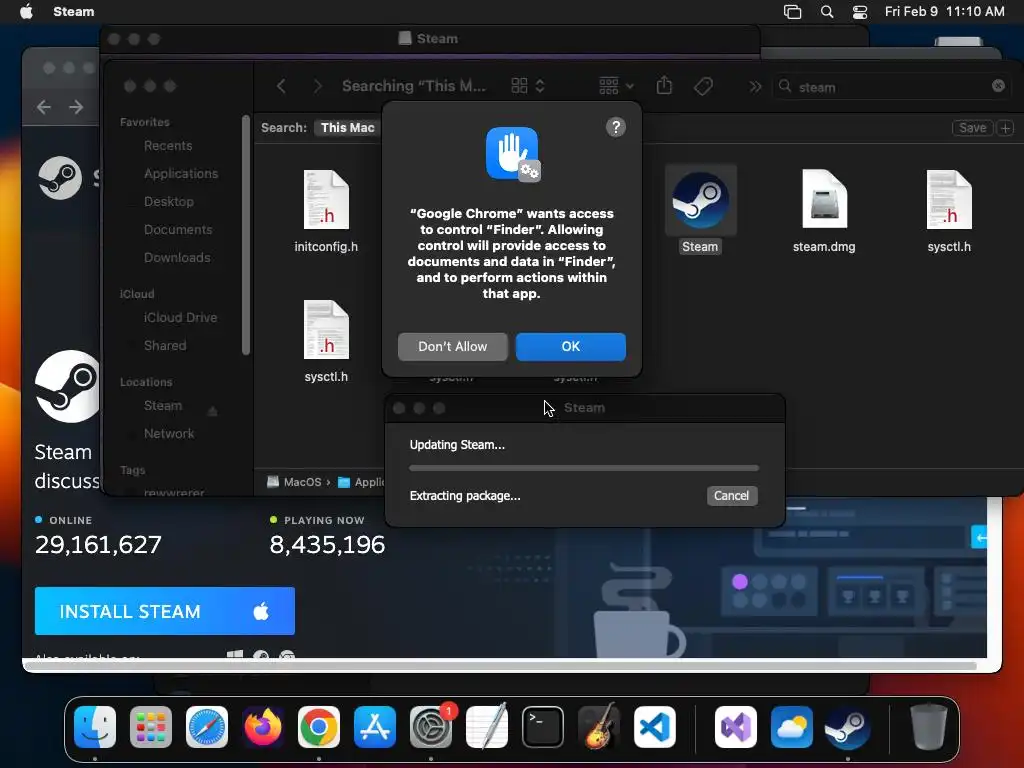Save the Finder search
Viewport: 1024px width, 768px height.
point(972,127)
